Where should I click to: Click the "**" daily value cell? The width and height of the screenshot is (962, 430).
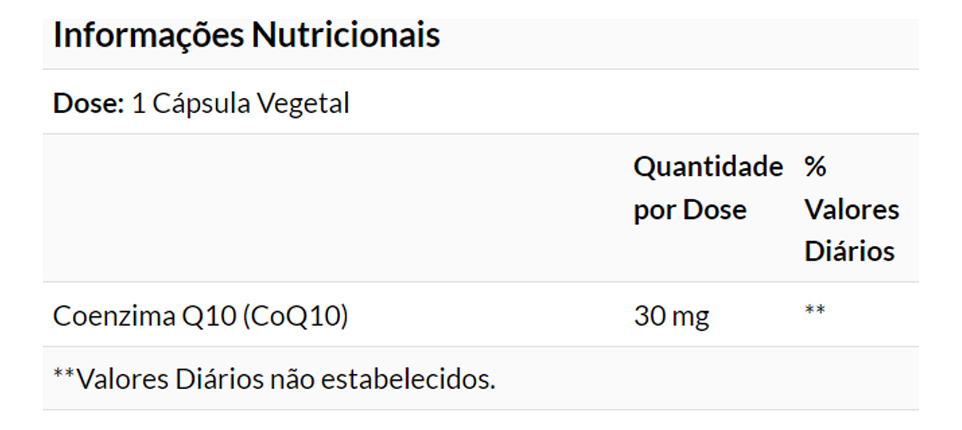815,312
